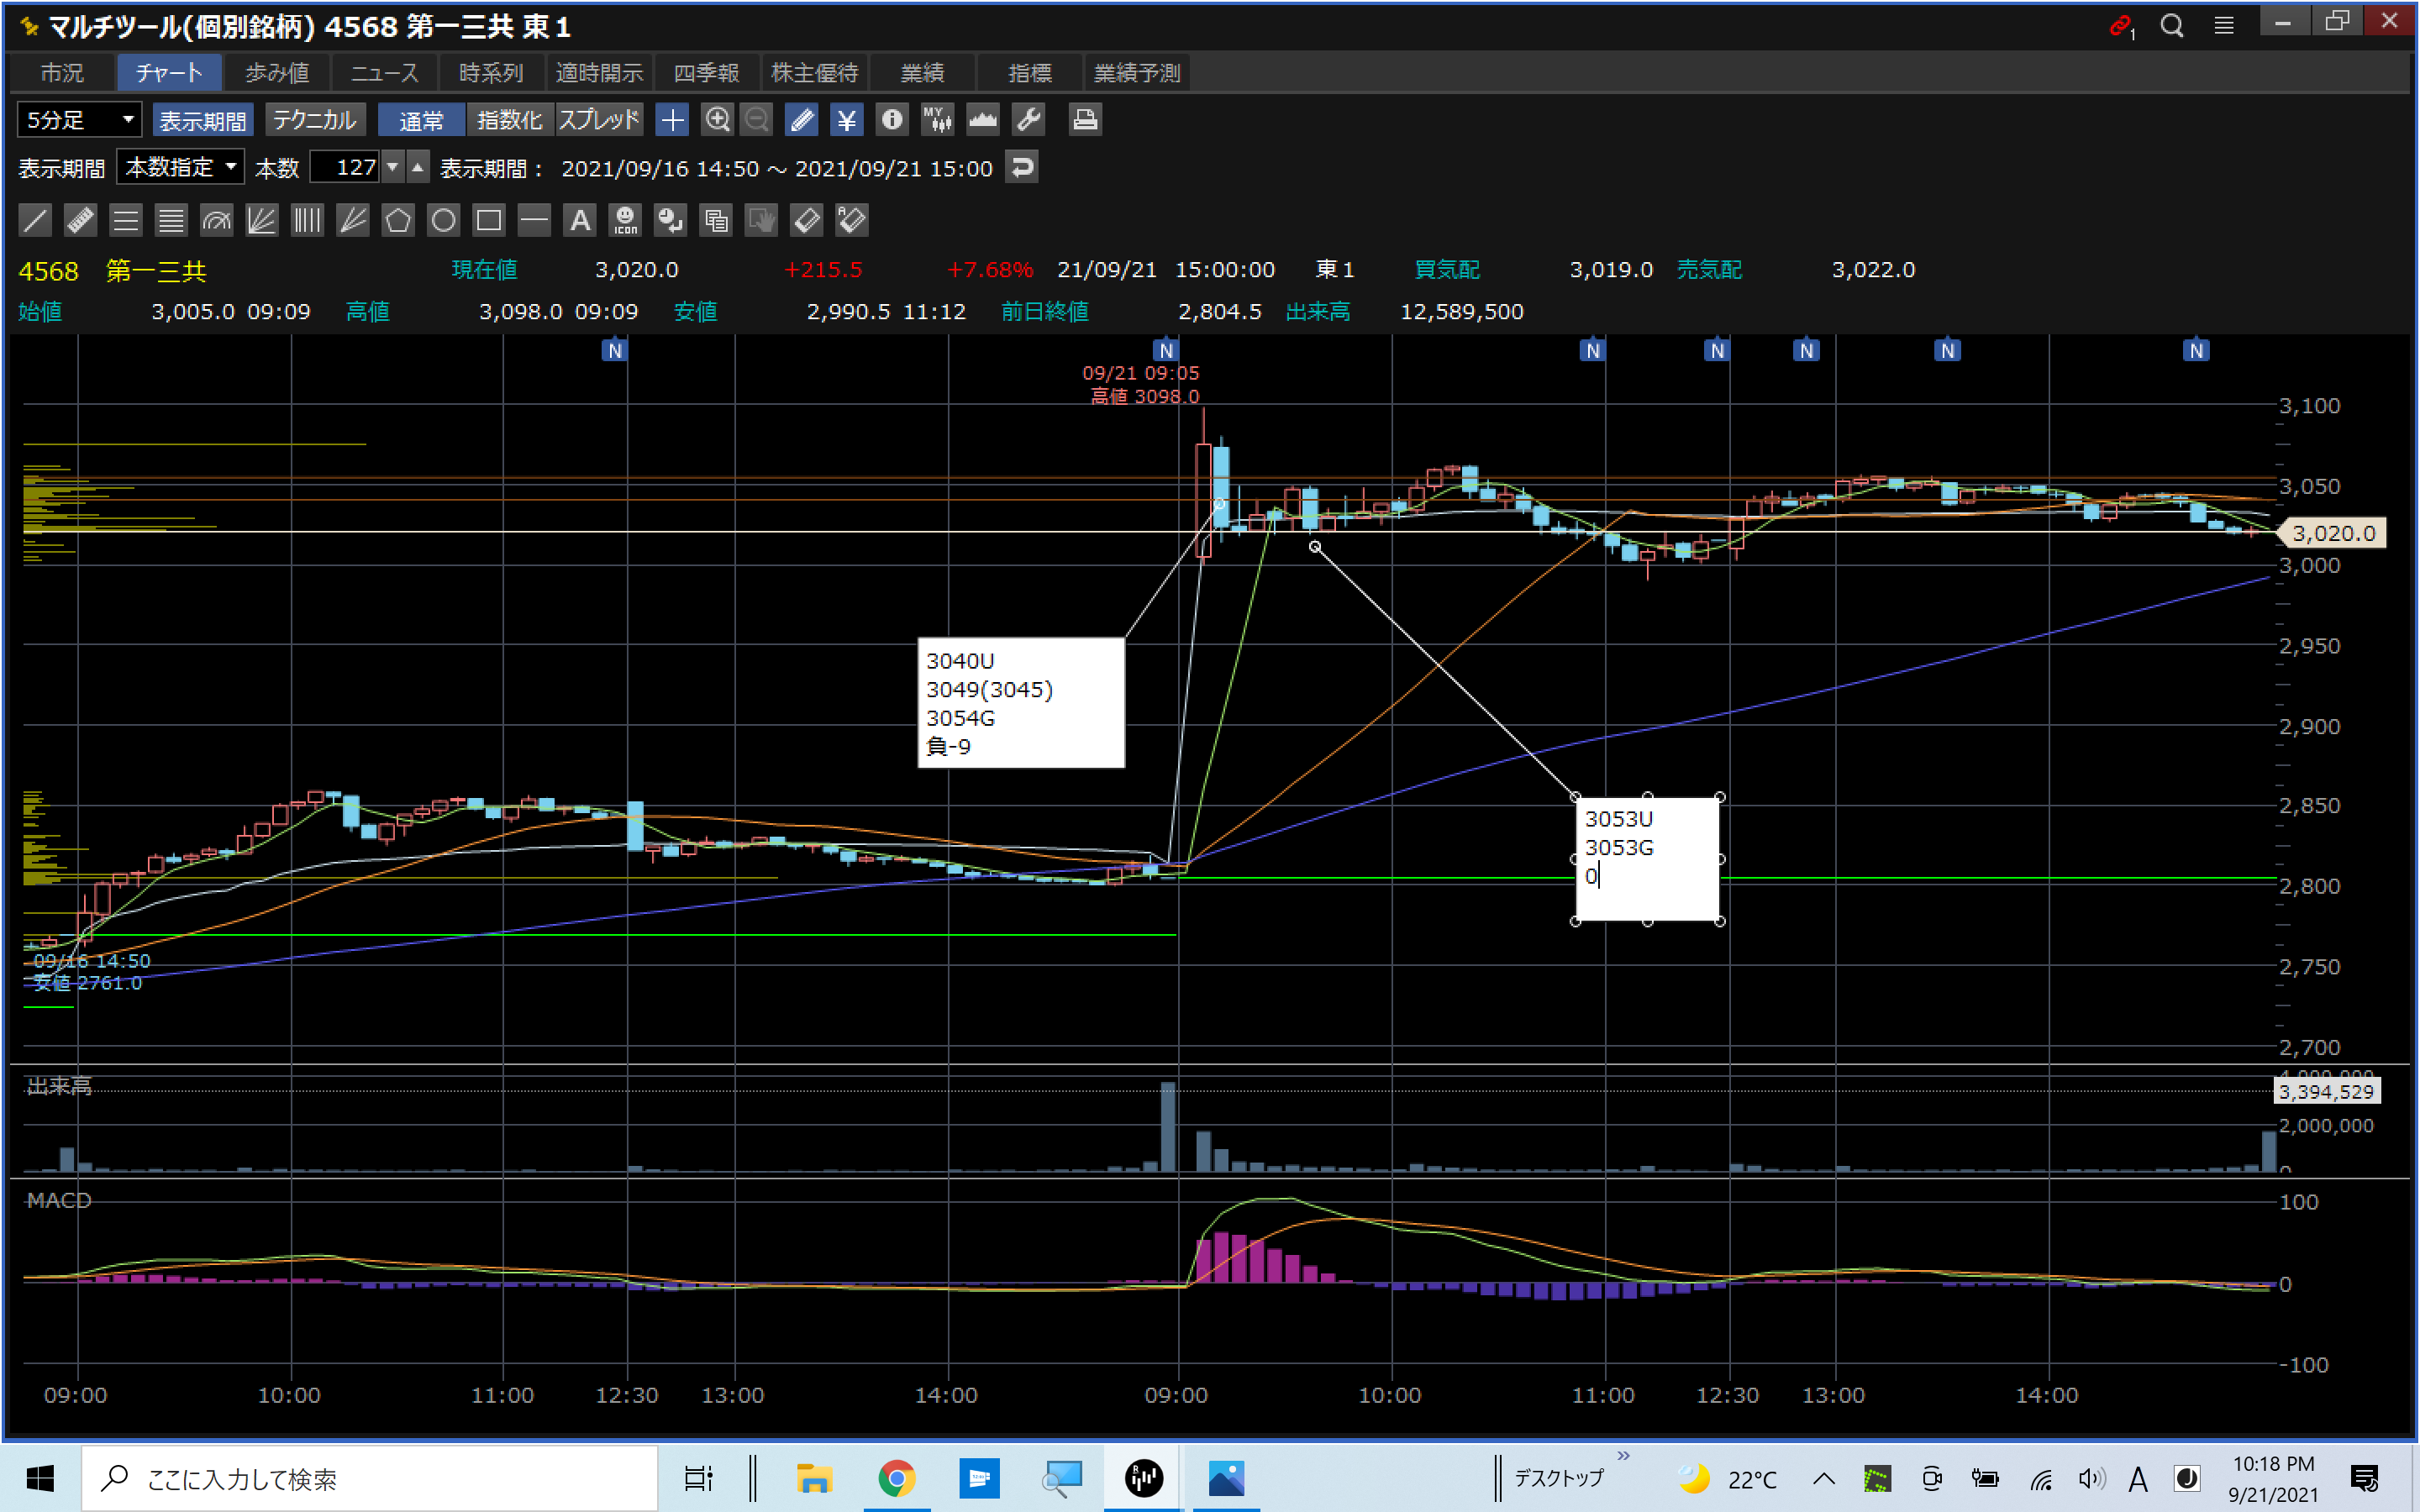This screenshot has height=1512, width=2420.
Task: Switch to the 歩み値 tab
Action: [277, 73]
